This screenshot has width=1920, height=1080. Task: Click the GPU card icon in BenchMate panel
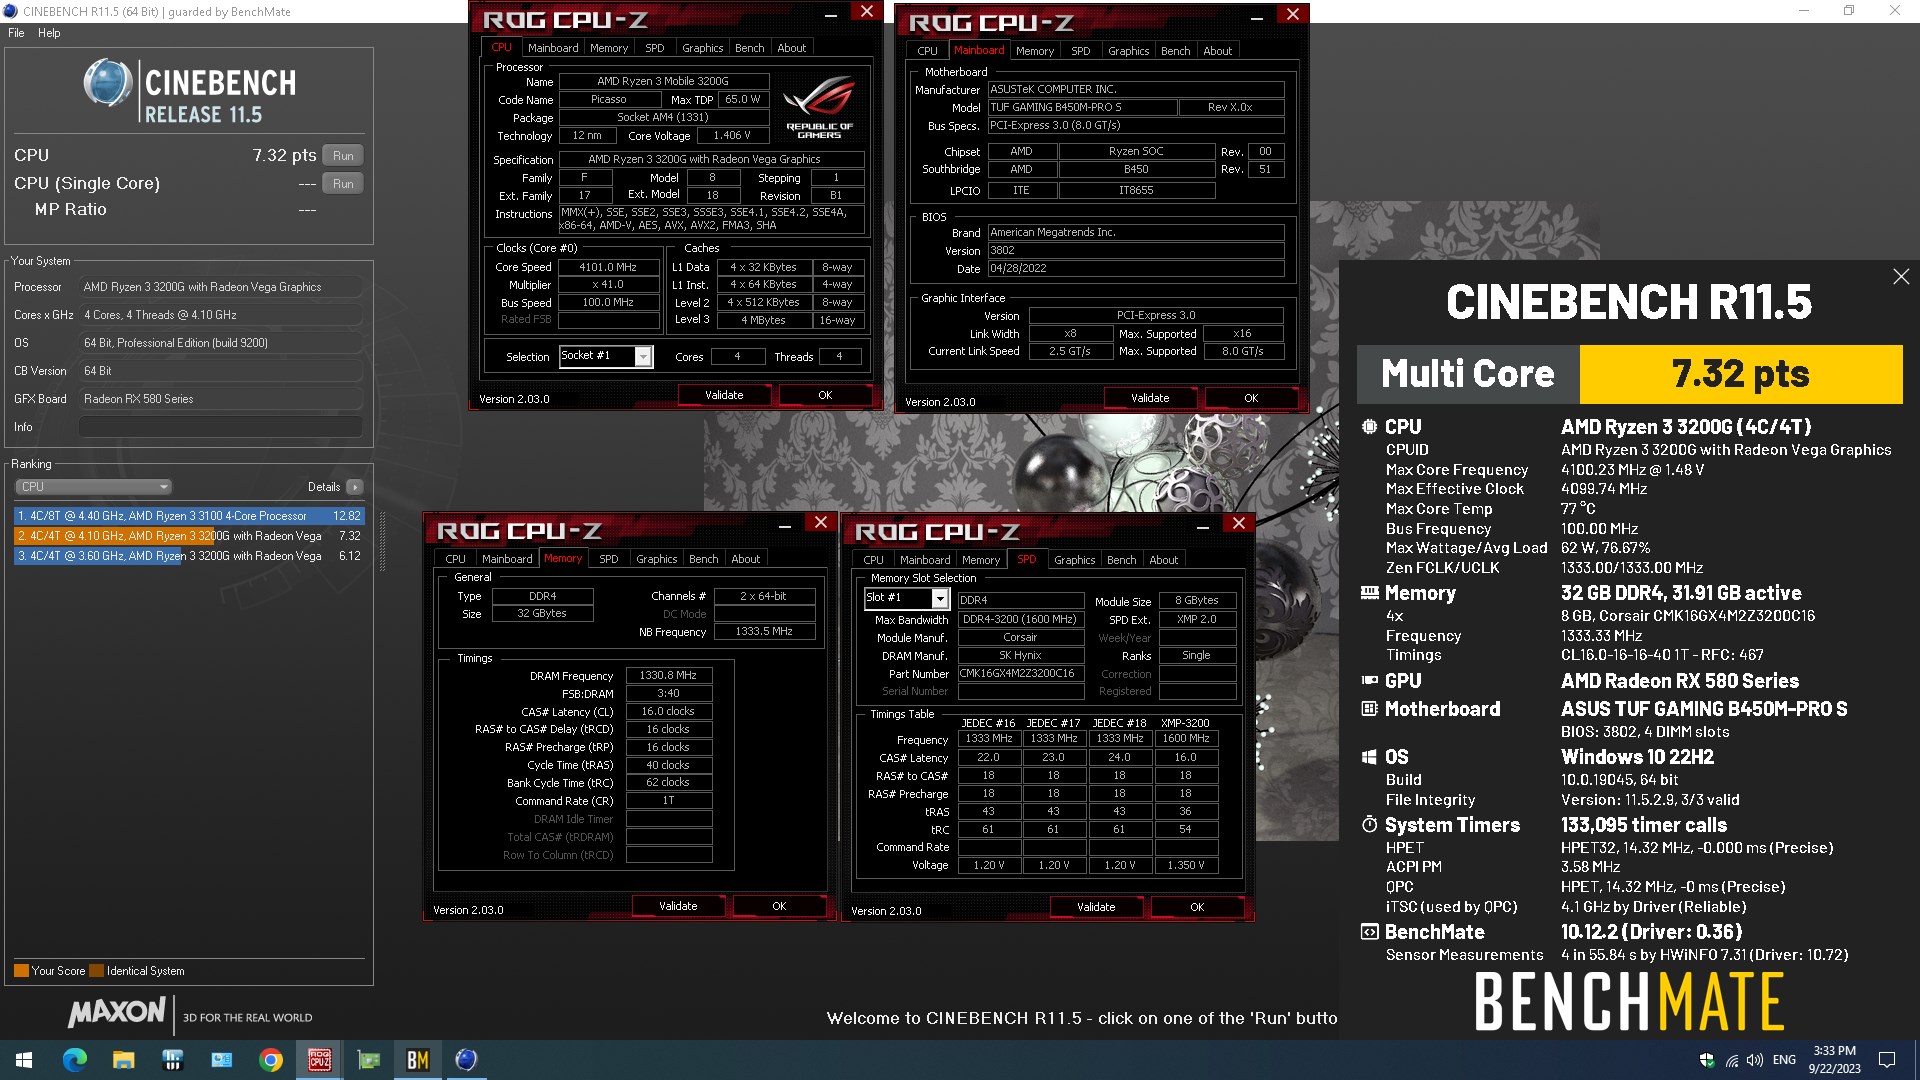tap(1369, 681)
